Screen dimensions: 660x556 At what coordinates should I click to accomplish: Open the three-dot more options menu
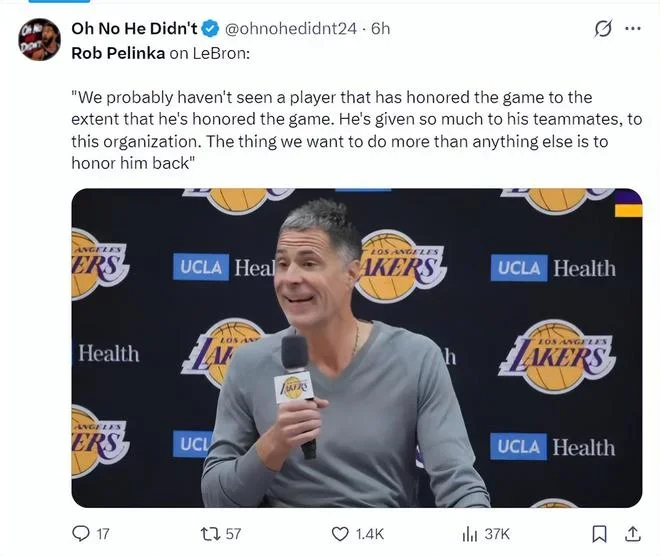(633, 29)
